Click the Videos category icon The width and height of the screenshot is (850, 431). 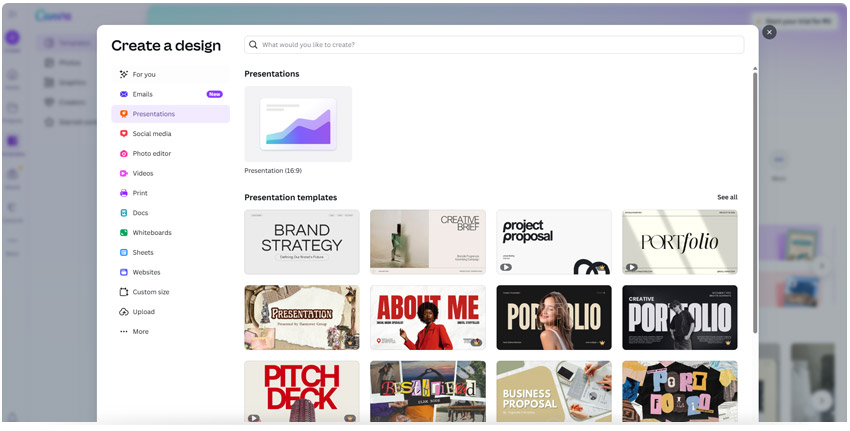point(124,173)
